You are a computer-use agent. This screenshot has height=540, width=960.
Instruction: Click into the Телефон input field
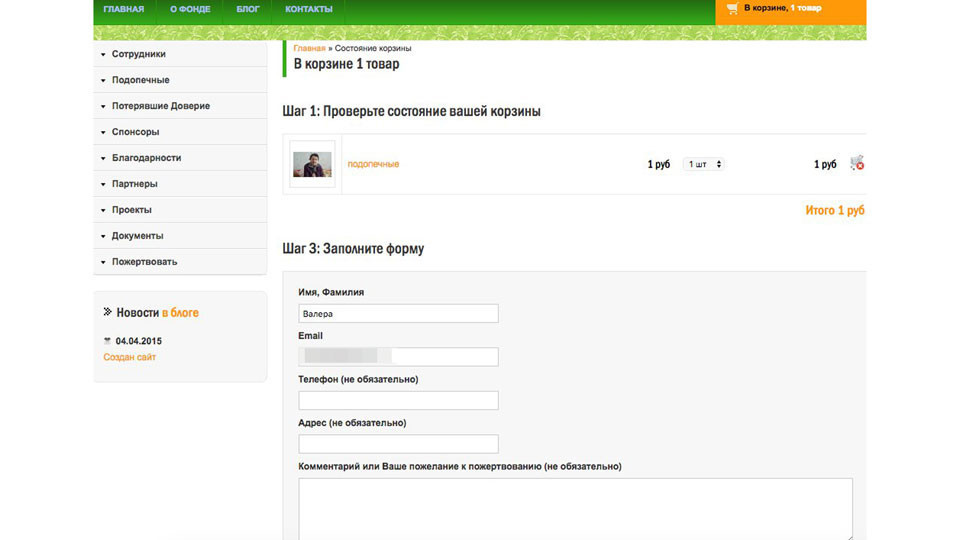tap(399, 400)
